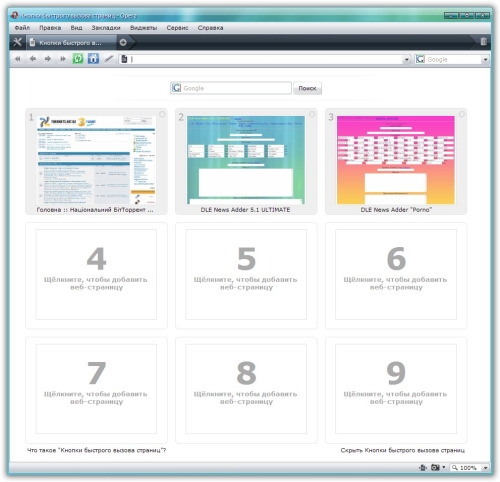Click the Reload page green icon
The height and width of the screenshot is (482, 500).
point(78,59)
